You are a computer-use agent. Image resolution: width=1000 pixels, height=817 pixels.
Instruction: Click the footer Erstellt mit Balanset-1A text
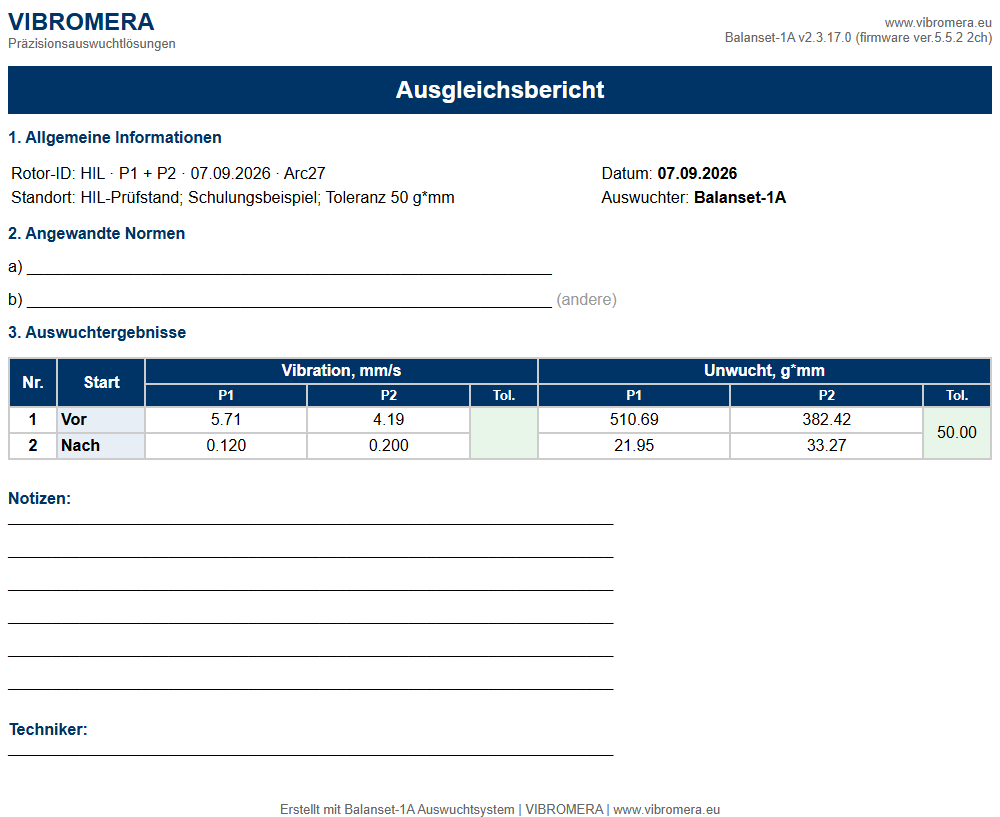tap(397, 809)
